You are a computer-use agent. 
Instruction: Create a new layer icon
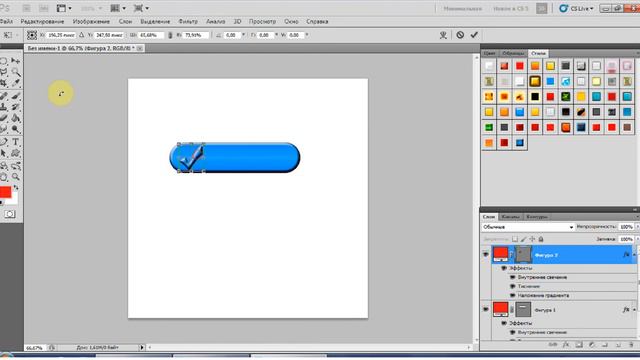pyautogui.click(x=618, y=345)
